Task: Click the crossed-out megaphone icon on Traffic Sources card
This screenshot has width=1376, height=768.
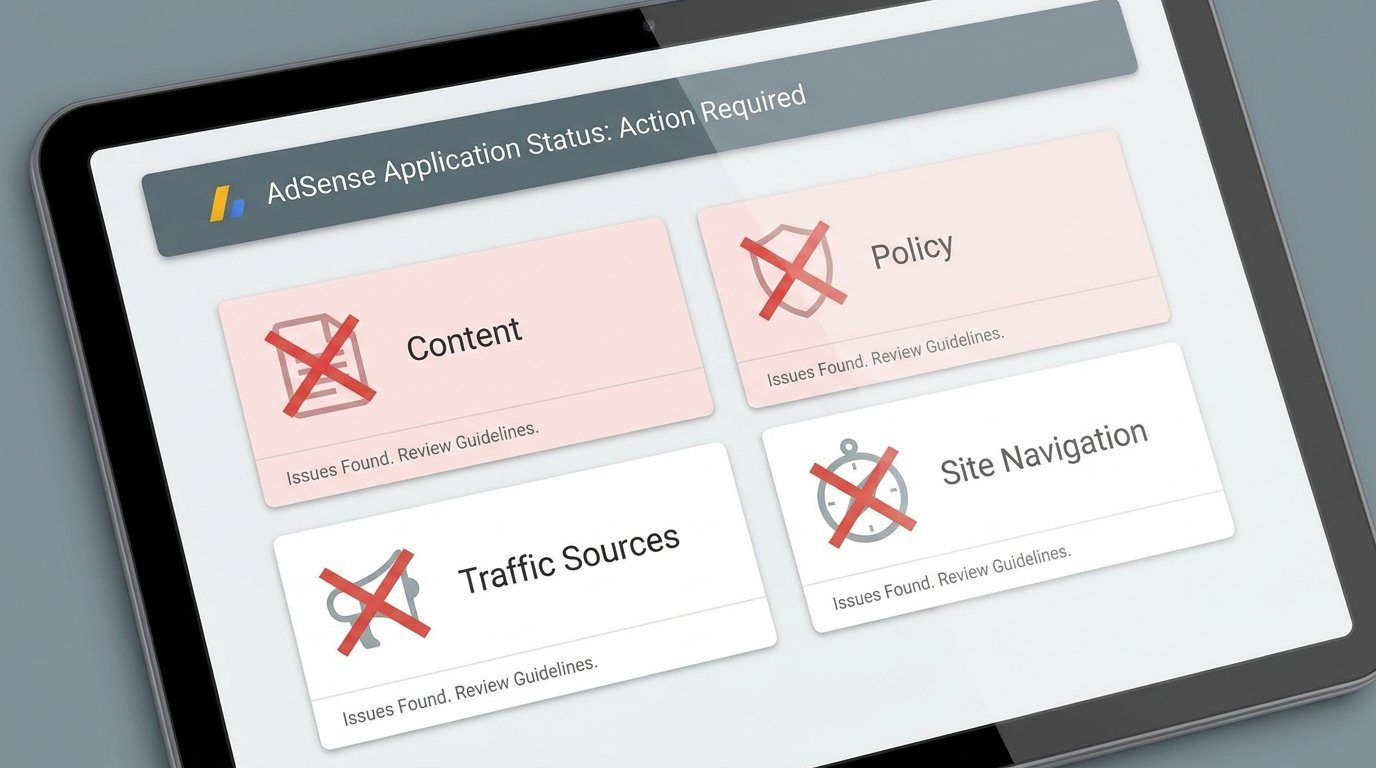Action: (x=374, y=603)
